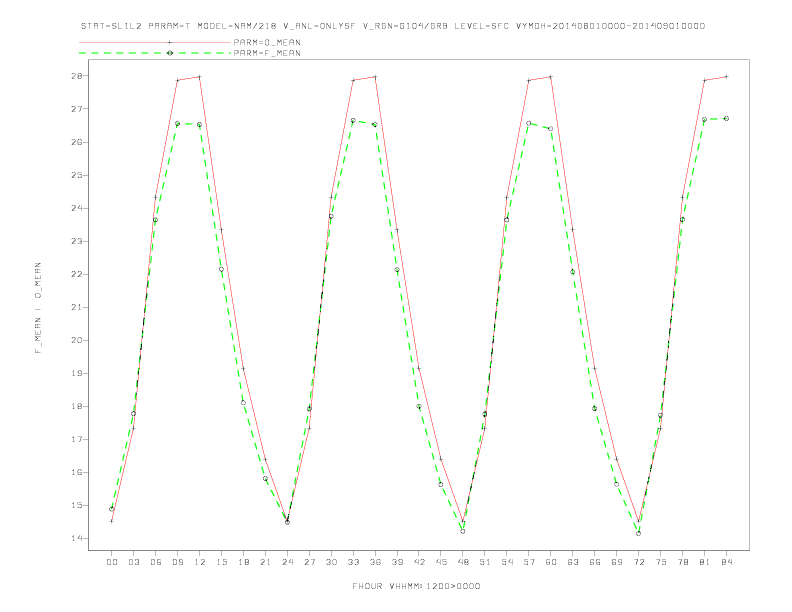Screen dimensions: 792x612
Task: Click y-axis tick label 22
Action: coord(76,274)
